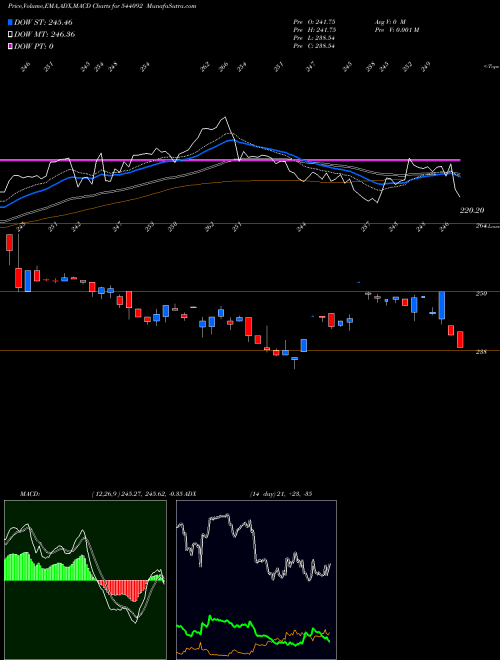Click inside the green MACD histogram panel
The image size is (500, 660).
[x=85, y=580]
